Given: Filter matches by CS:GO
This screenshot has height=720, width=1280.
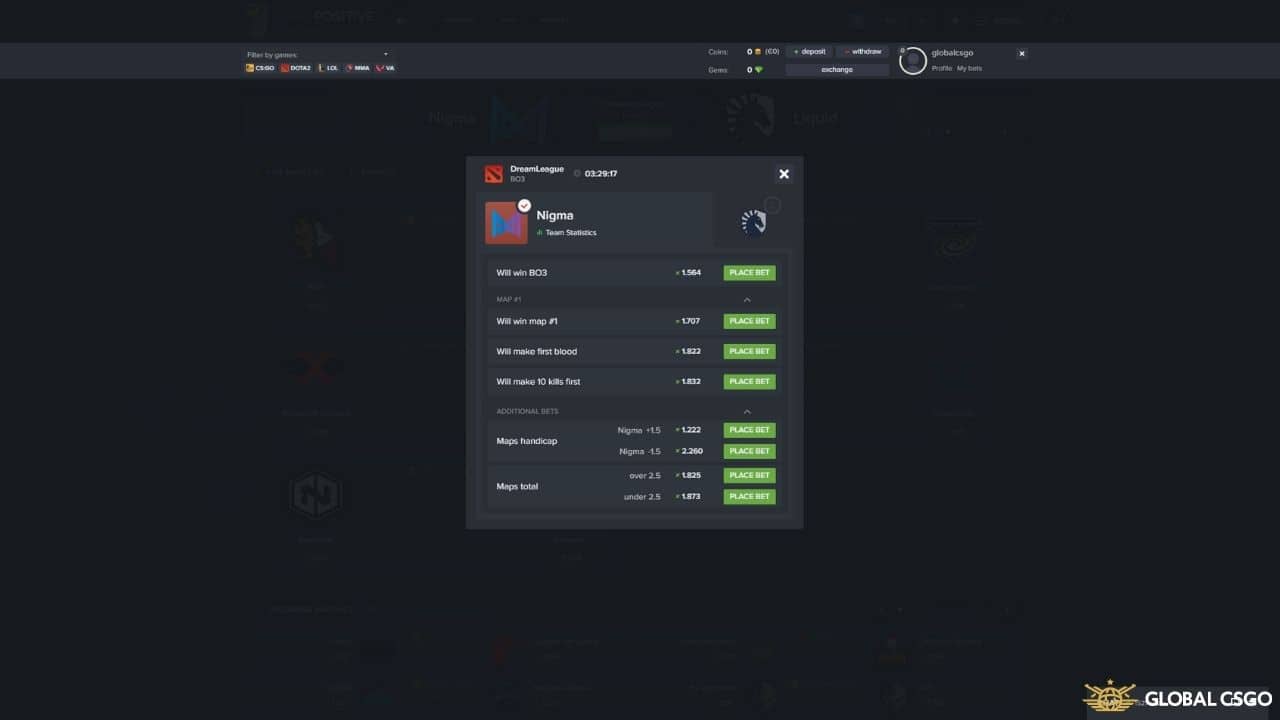Looking at the screenshot, I should [x=260, y=68].
